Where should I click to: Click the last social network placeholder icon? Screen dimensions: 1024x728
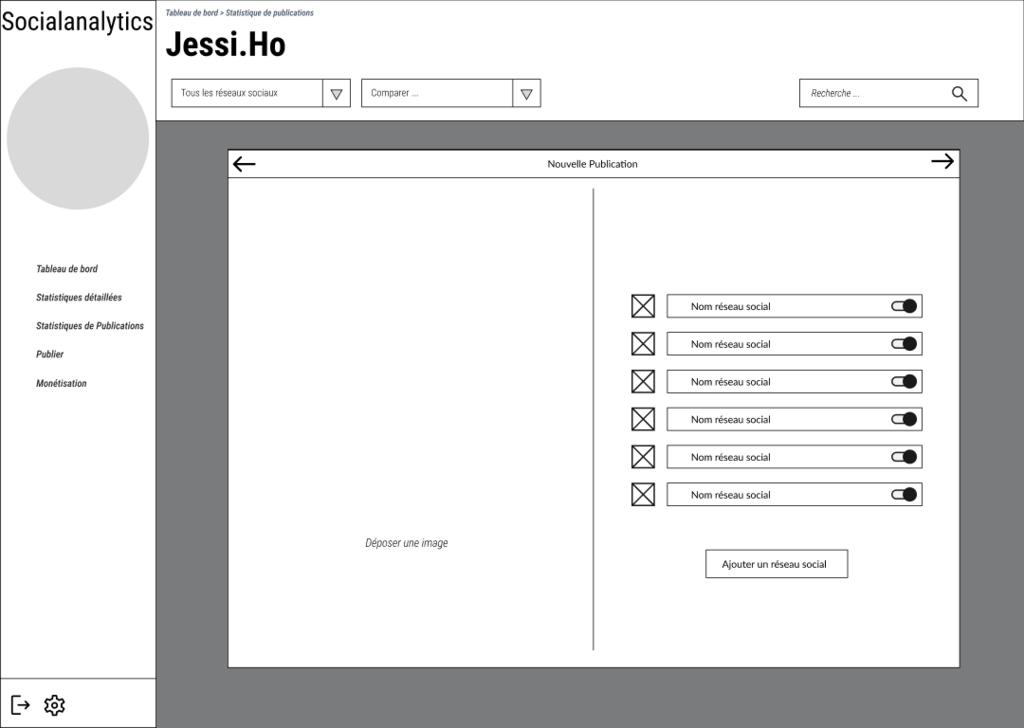click(x=643, y=494)
